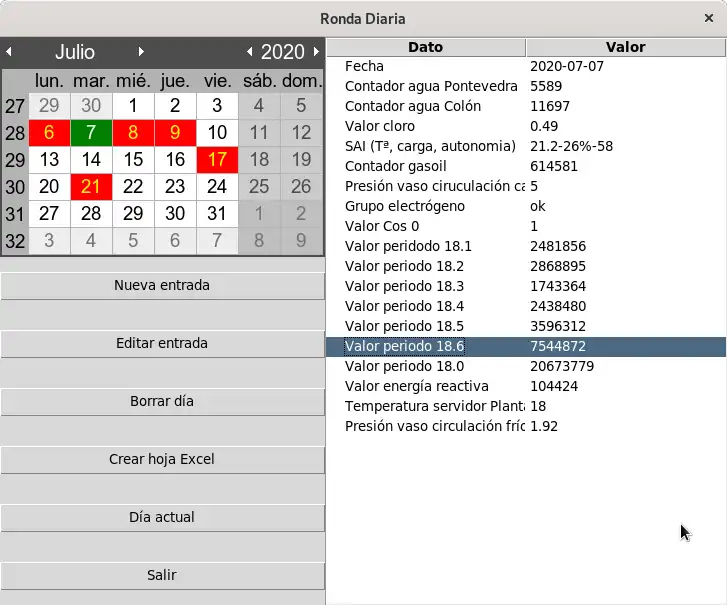Sort by the Valor column header
Image resolution: width=727 pixels, height=605 pixels.
click(x=625, y=47)
